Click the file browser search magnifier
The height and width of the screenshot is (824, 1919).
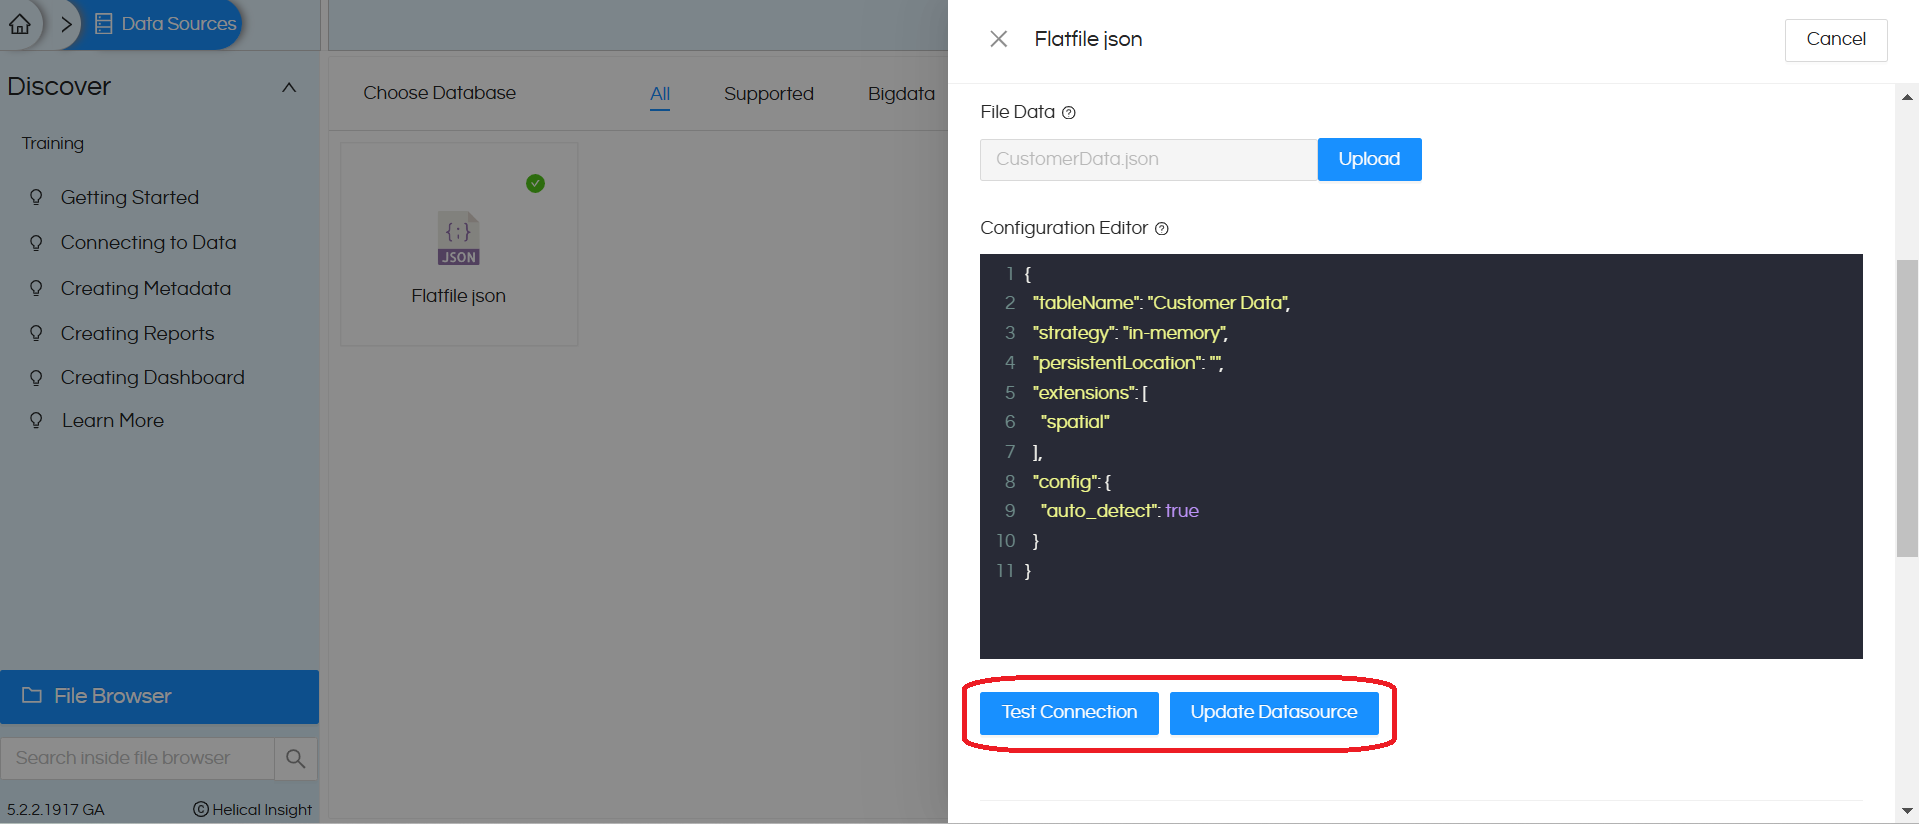point(296,758)
